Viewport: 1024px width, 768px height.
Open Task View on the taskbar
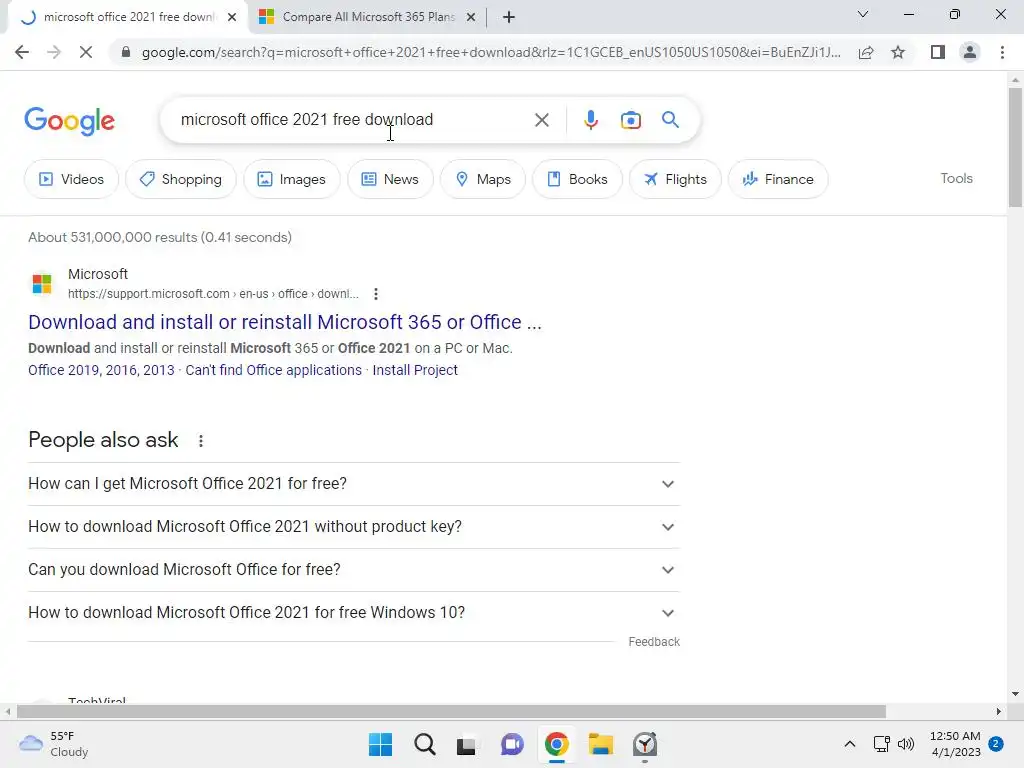coord(466,744)
